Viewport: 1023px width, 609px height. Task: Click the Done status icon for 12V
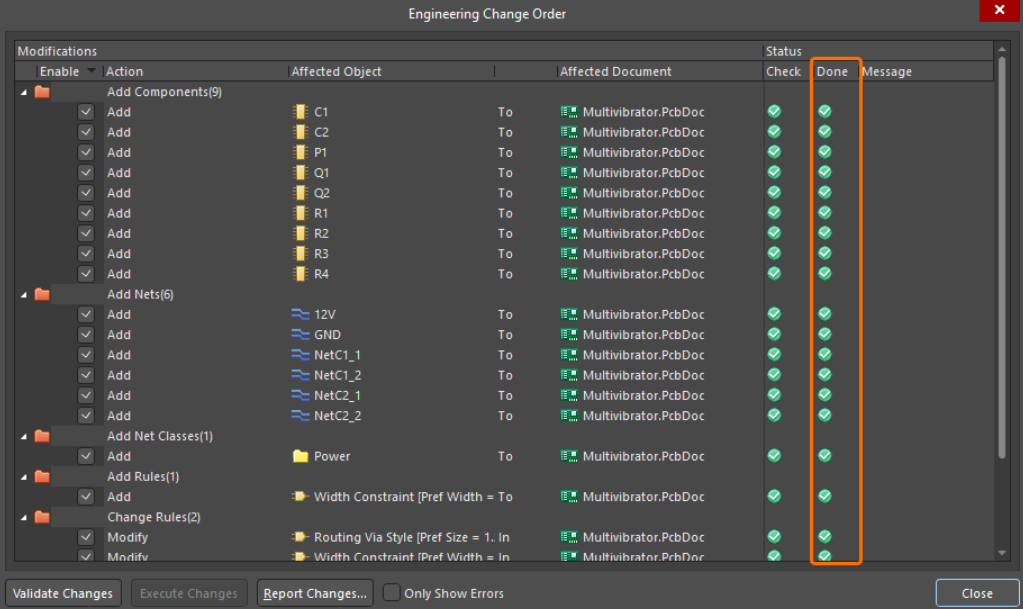pos(825,314)
